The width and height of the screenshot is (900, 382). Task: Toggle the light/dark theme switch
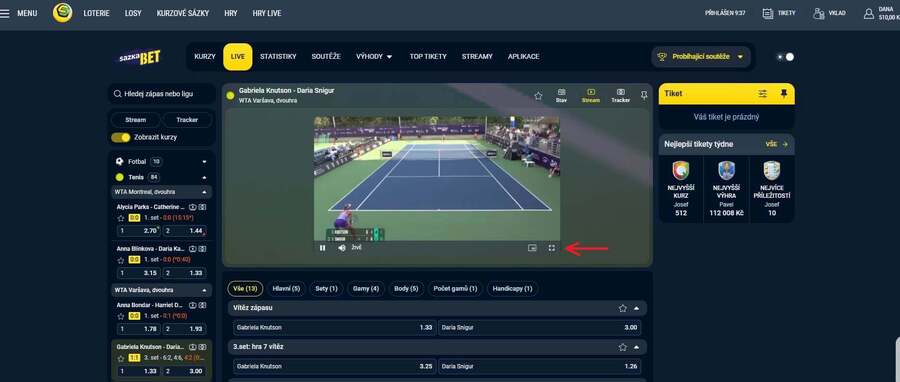pos(785,57)
